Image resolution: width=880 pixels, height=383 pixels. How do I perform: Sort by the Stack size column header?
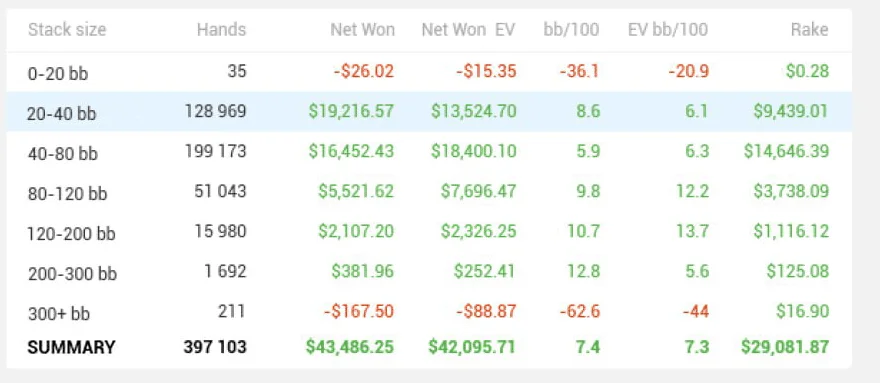tap(67, 30)
